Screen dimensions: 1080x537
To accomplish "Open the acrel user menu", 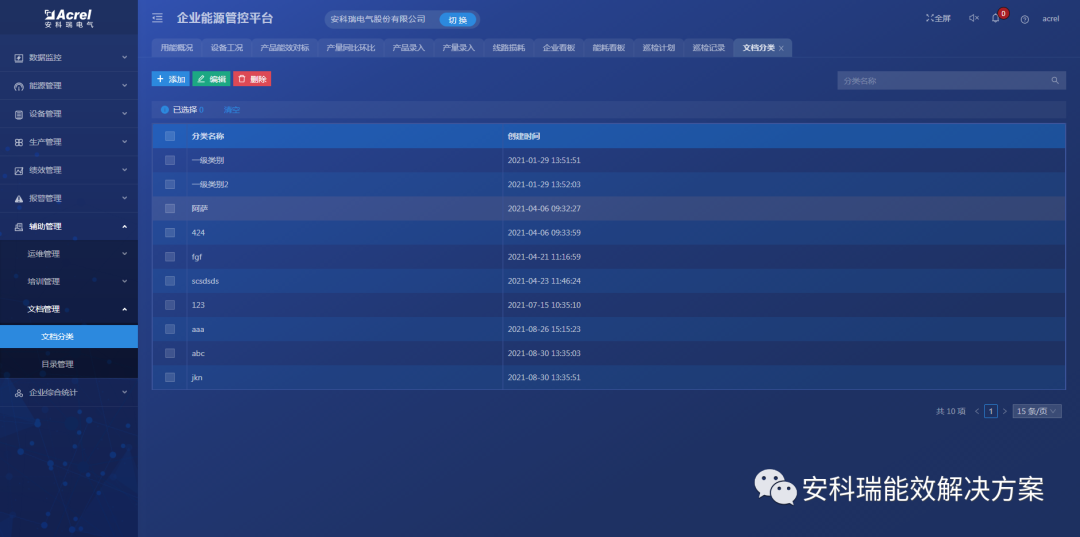I will (1050, 19).
